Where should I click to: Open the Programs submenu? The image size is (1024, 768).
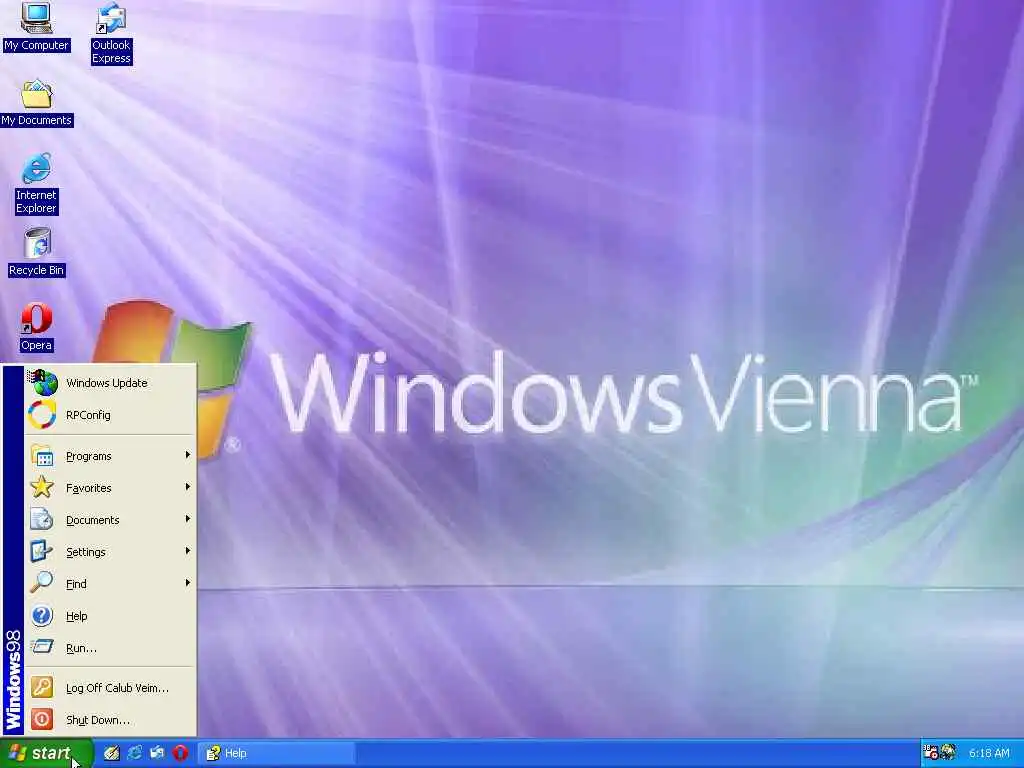pyautogui.click(x=110, y=456)
